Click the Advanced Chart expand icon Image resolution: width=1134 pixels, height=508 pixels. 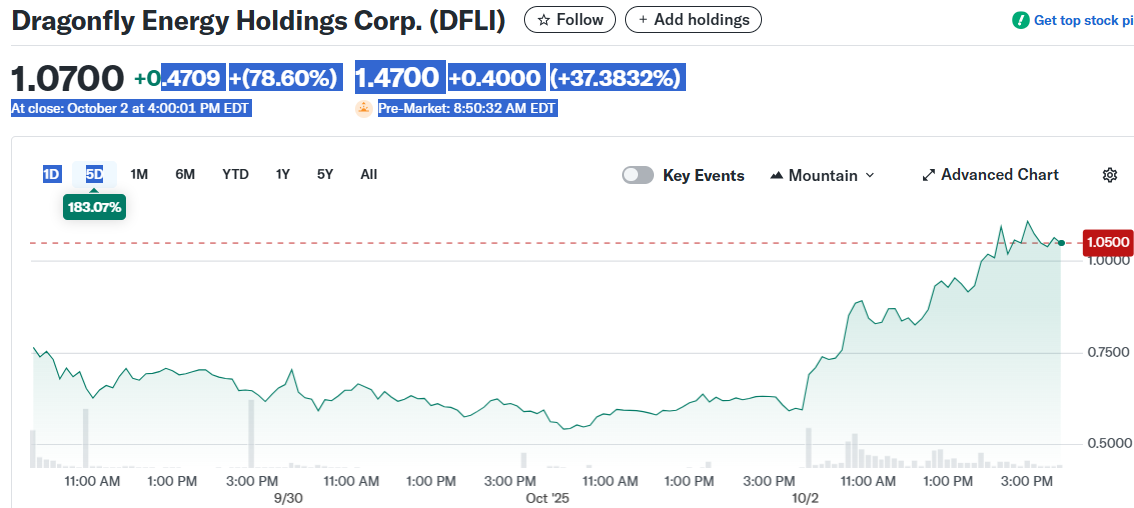click(928, 175)
